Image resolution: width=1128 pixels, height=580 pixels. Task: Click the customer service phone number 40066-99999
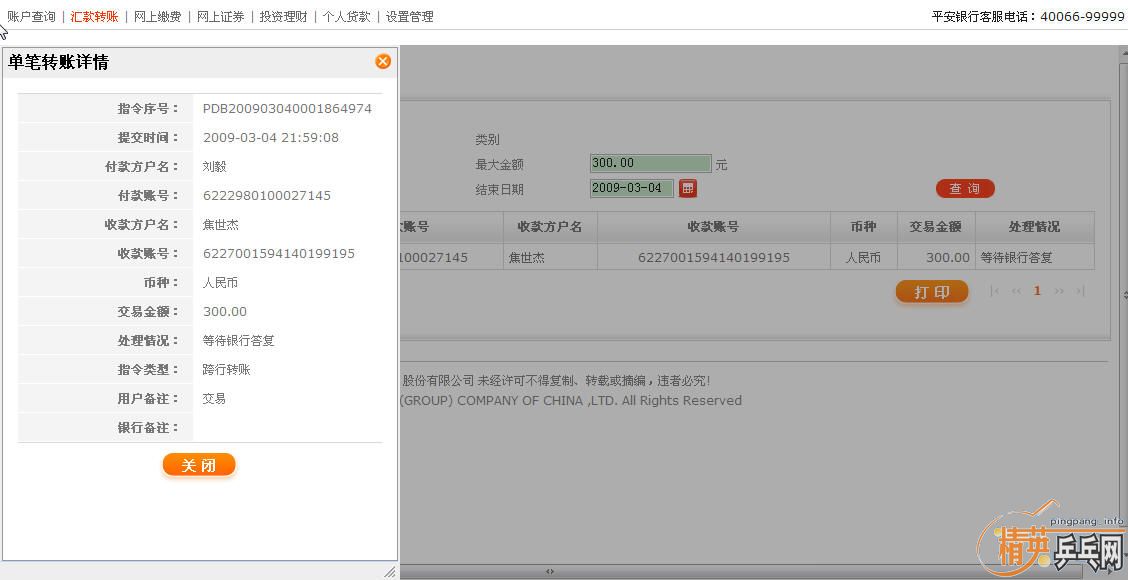point(1082,16)
